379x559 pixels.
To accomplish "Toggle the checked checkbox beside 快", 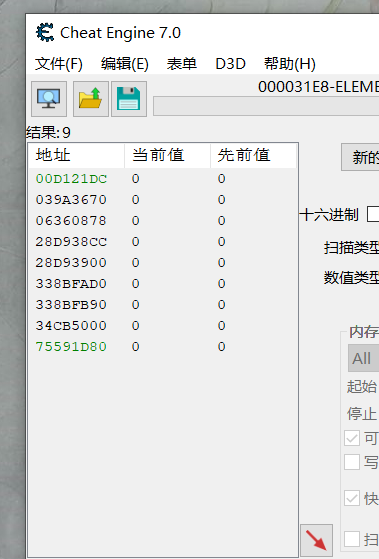I will tap(352, 498).
